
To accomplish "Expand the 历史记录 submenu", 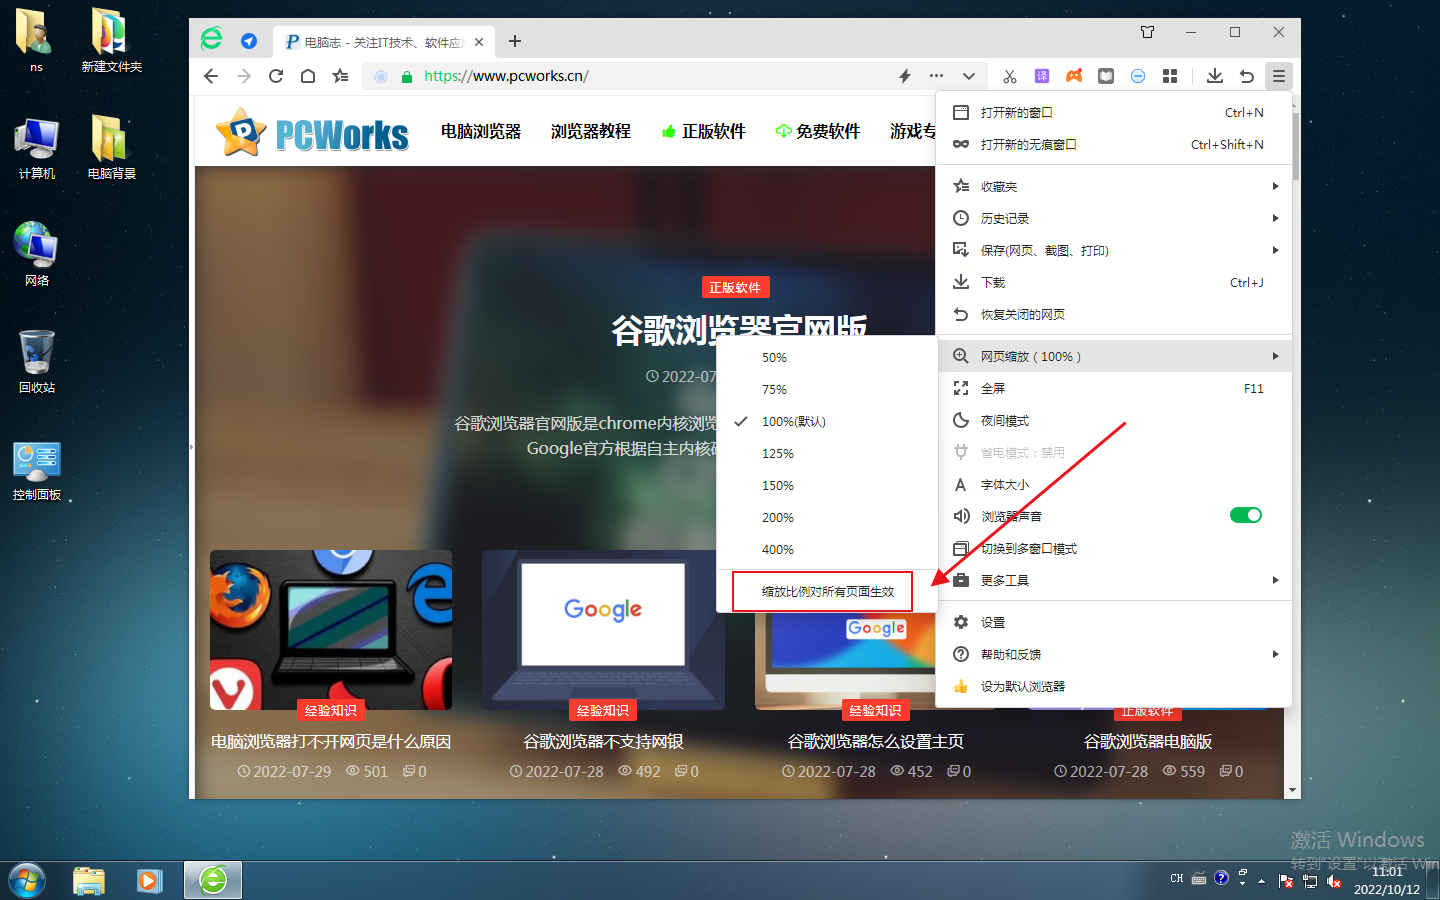I will click(x=1114, y=218).
